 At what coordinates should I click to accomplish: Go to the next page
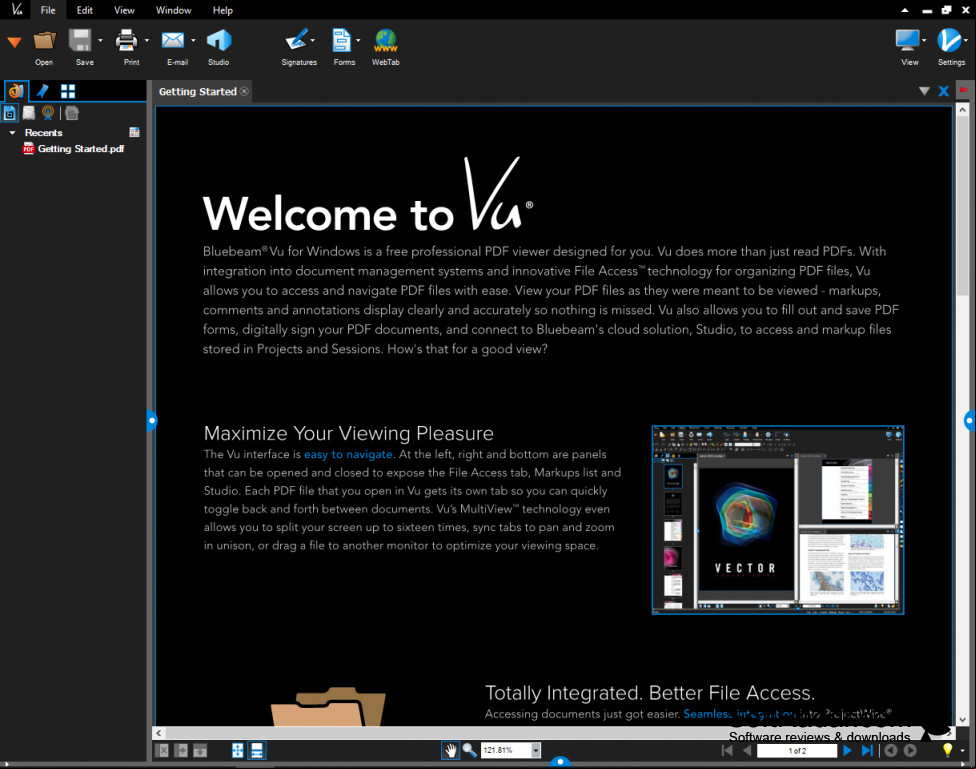847,750
